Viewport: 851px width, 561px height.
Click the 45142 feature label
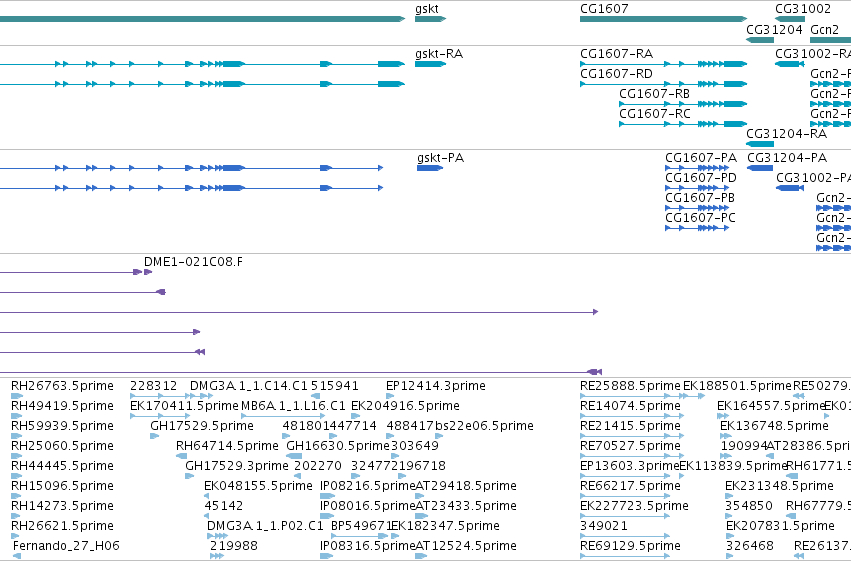(x=224, y=506)
